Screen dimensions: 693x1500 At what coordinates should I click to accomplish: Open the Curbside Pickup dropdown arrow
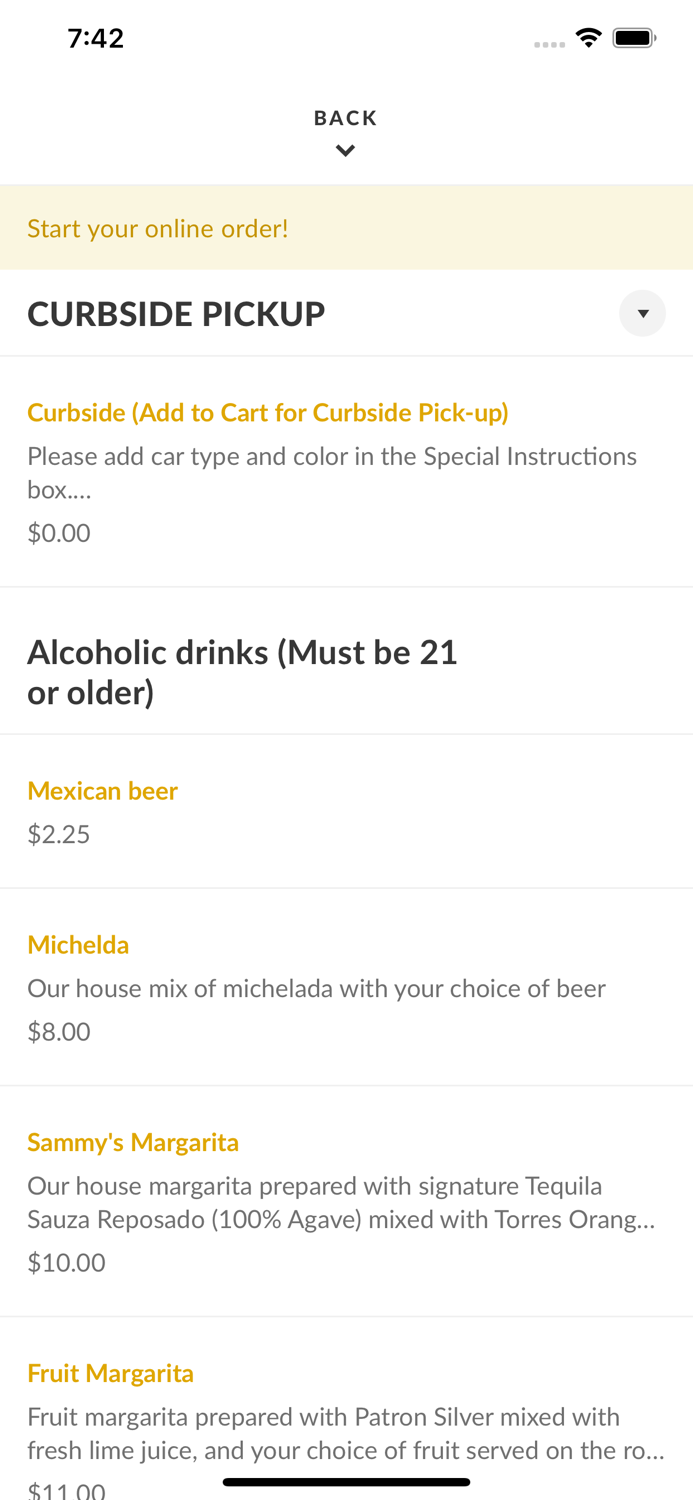642,314
